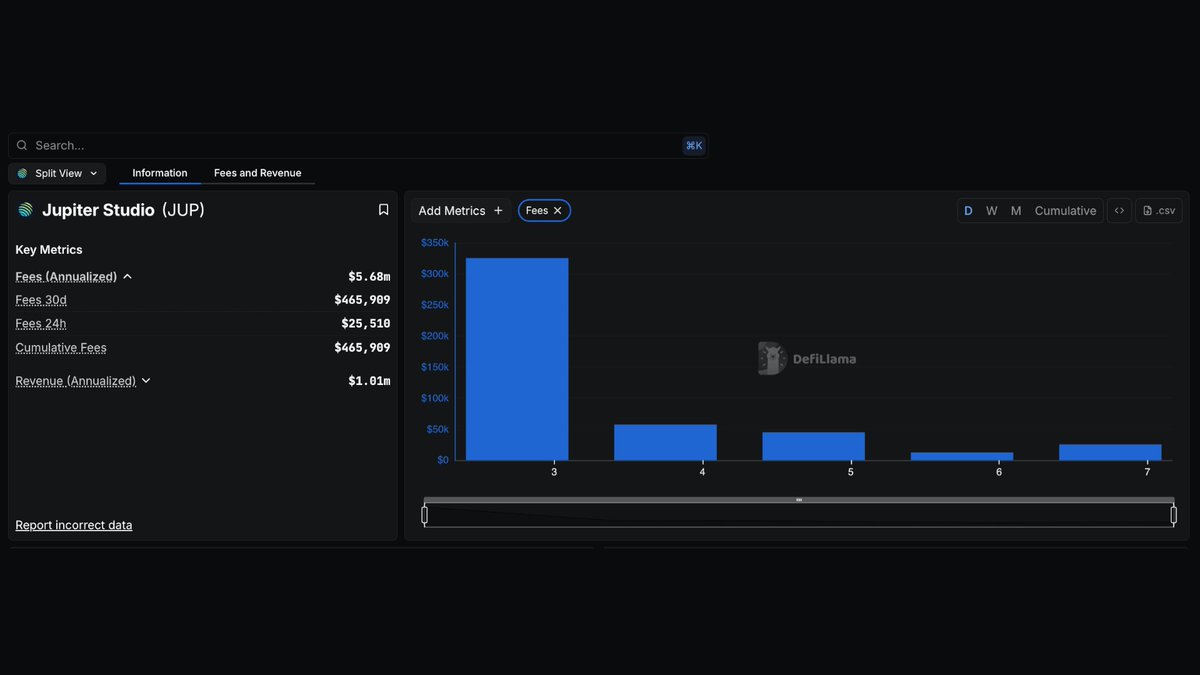This screenshot has height=675, width=1200.
Task: Download chart data as .csv
Action: coord(1159,211)
